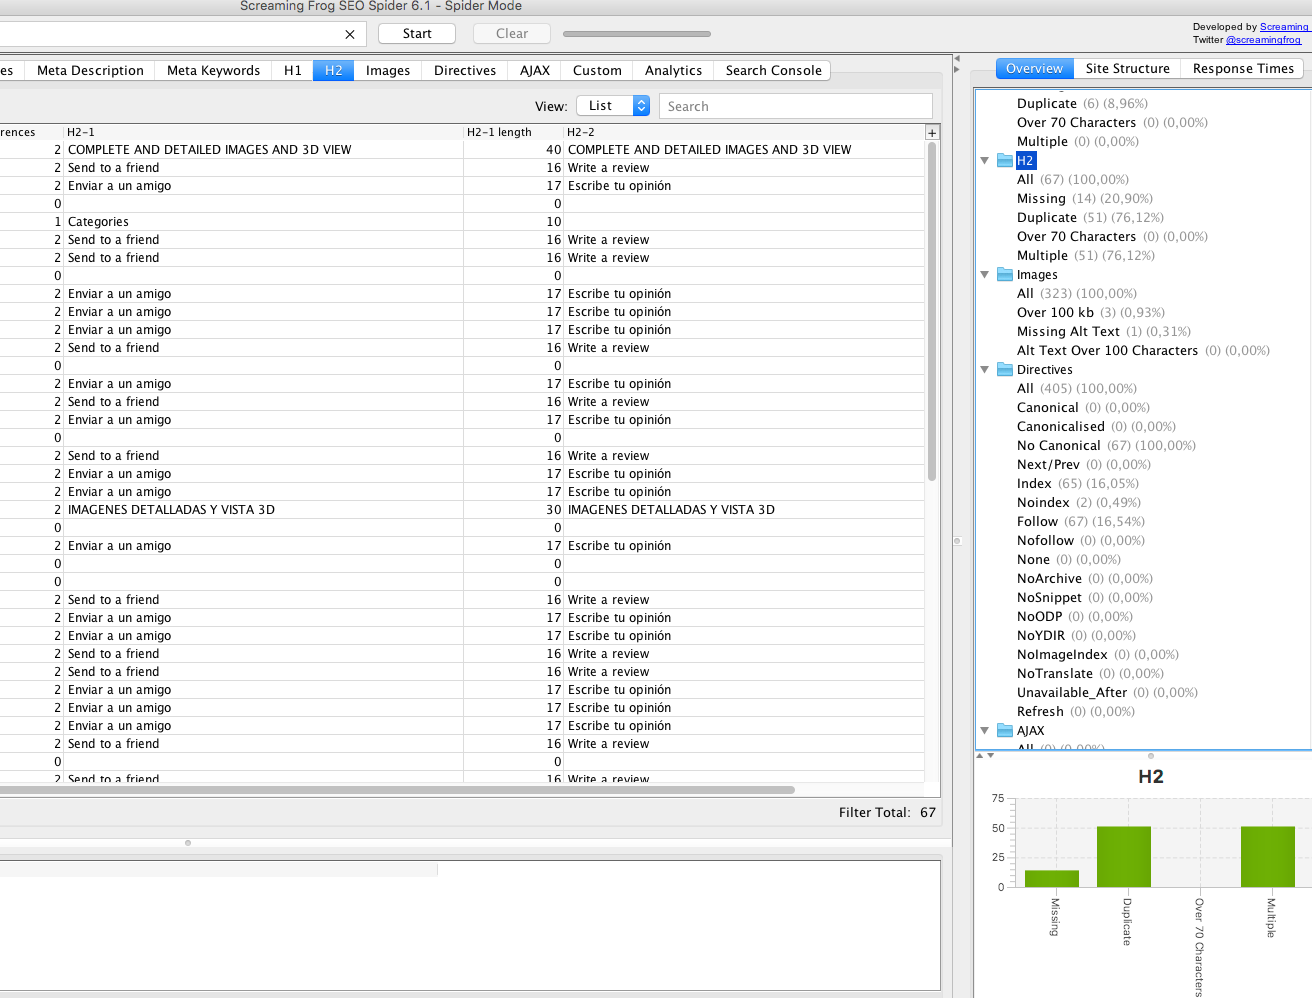Select the Refresh directive filter
Viewport: 1312px width, 998px height.
pos(1075,712)
